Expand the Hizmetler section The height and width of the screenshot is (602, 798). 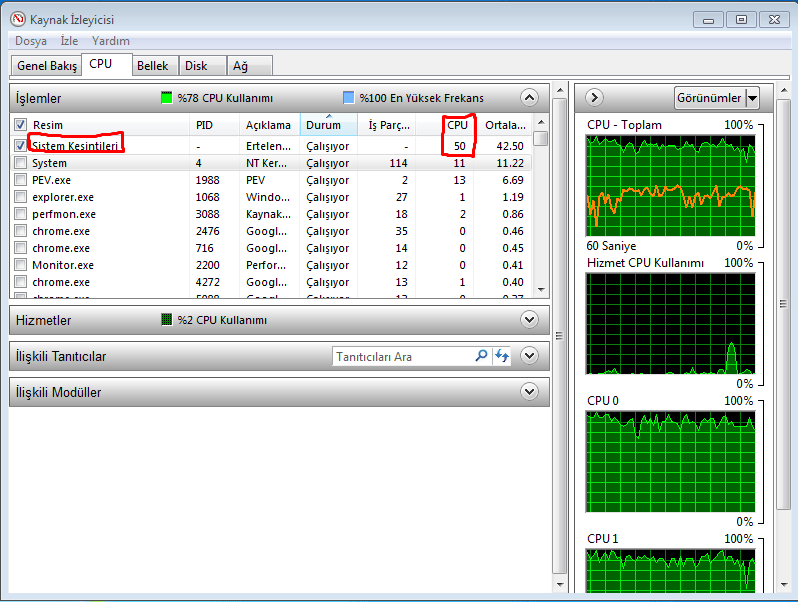pos(529,320)
